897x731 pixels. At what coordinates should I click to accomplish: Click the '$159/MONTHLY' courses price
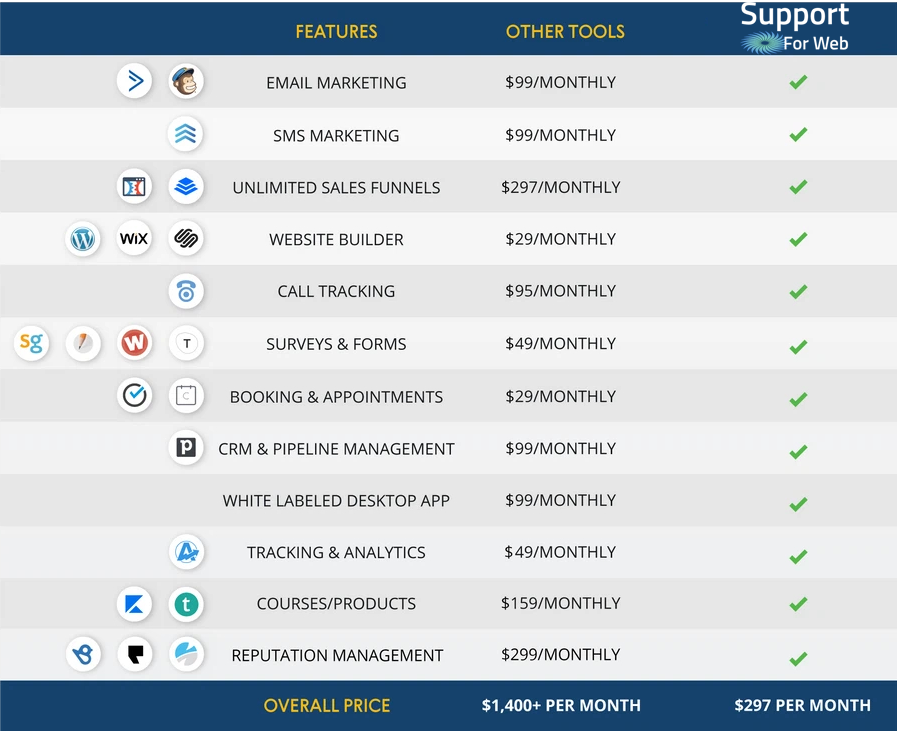coord(561,603)
